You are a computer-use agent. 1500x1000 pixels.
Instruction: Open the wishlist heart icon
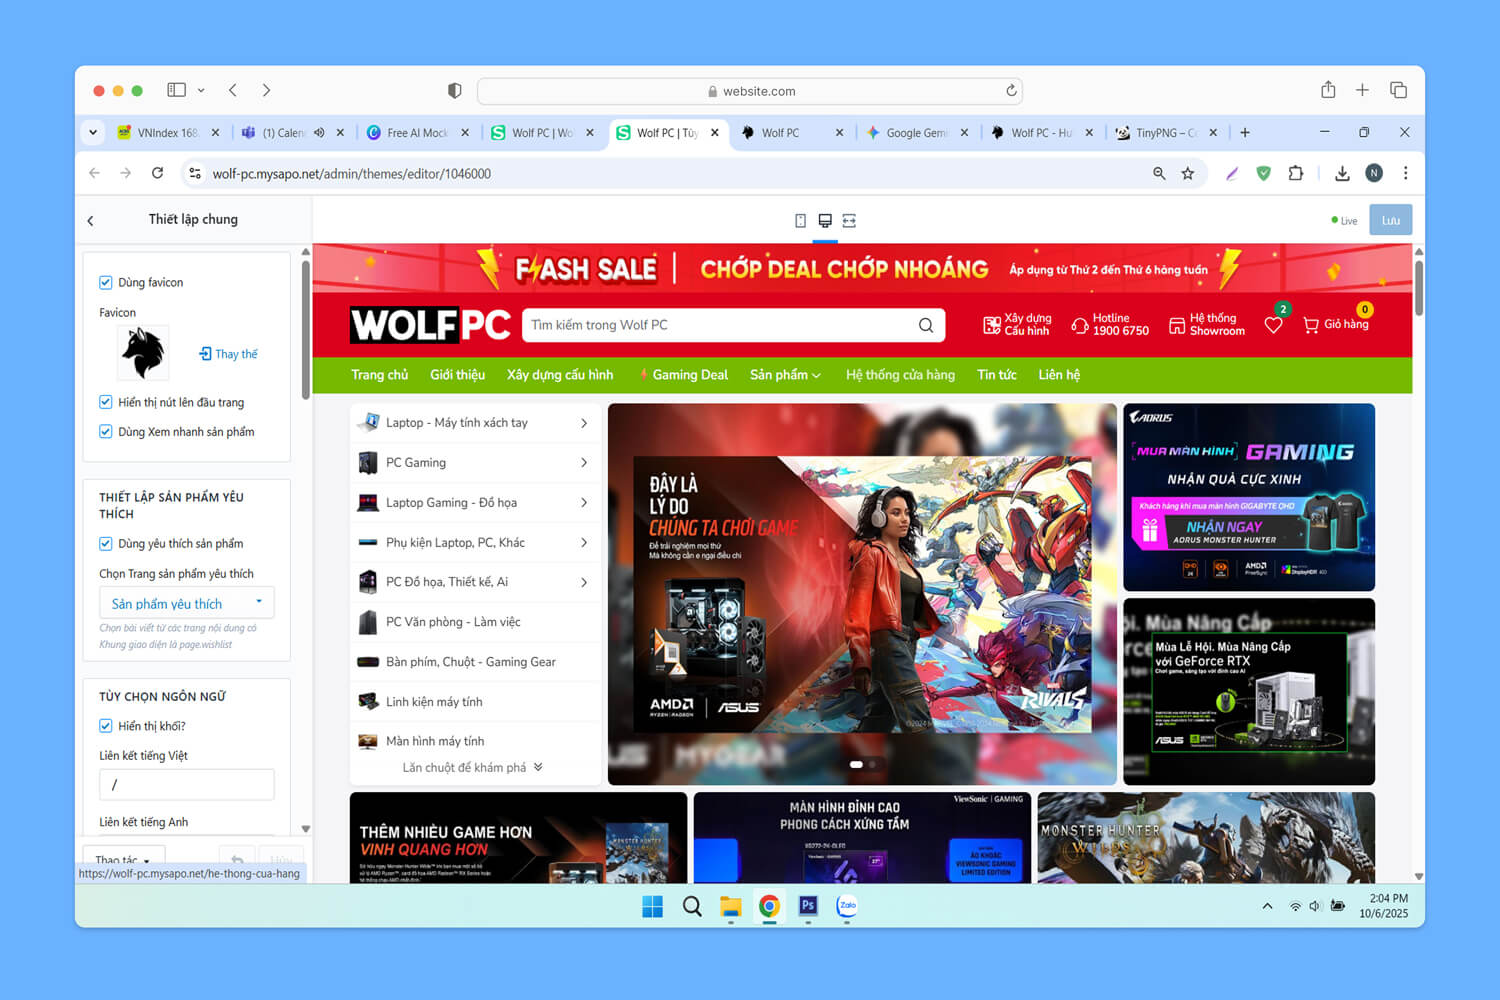point(1273,325)
